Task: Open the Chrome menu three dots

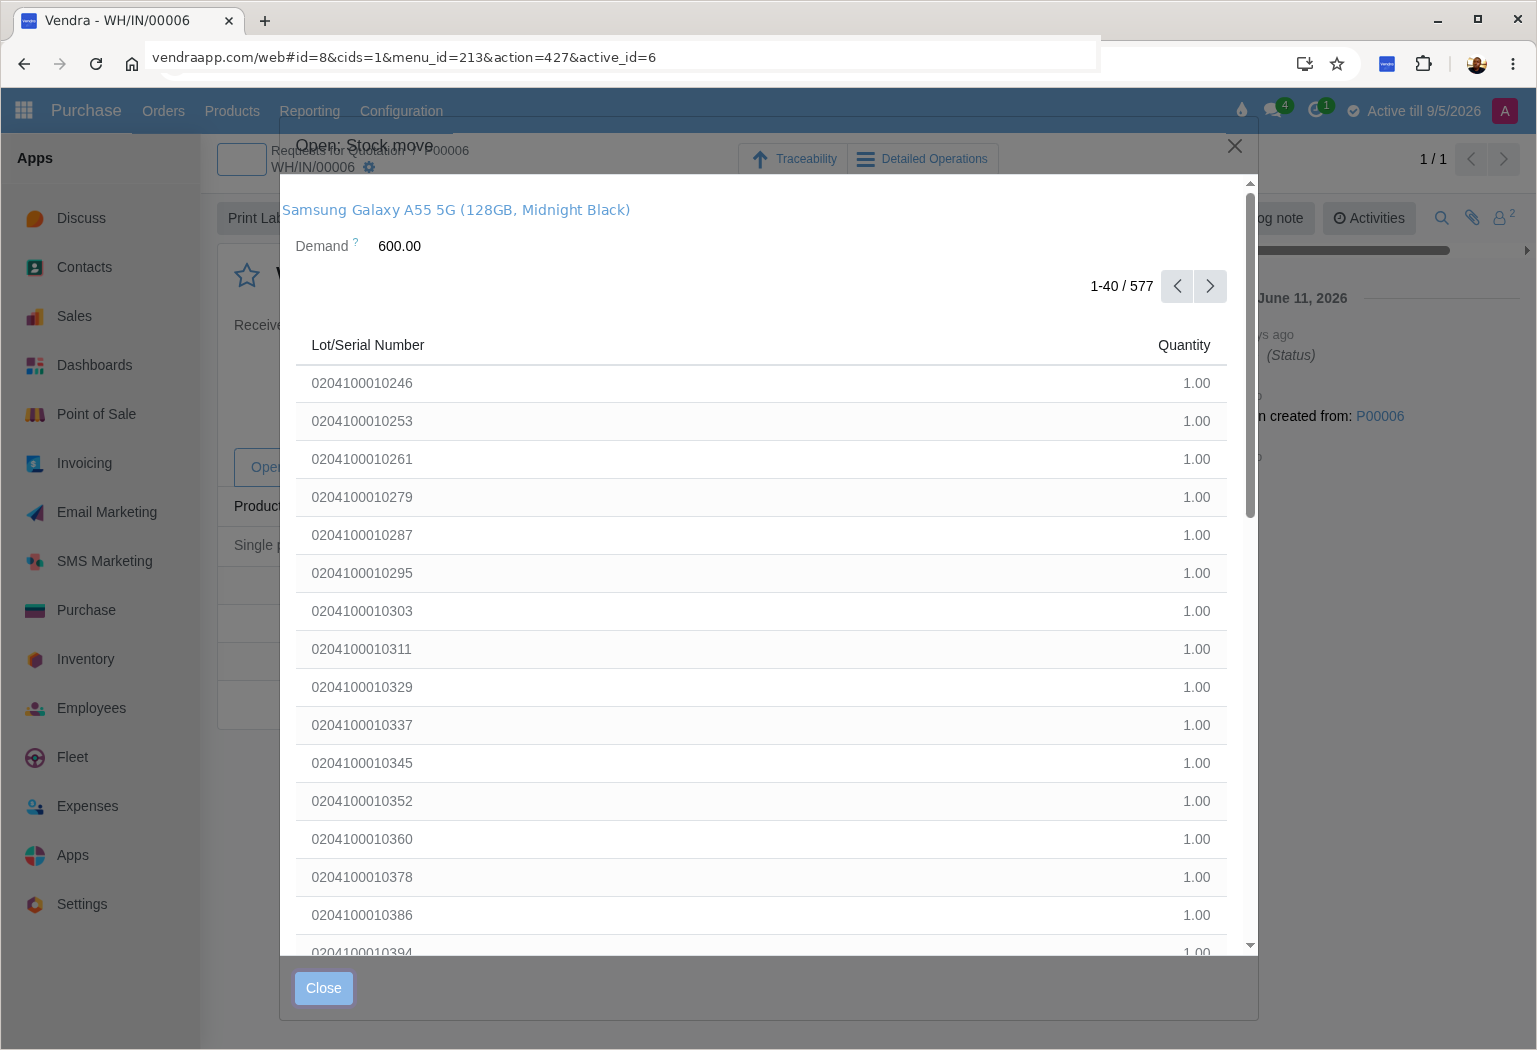Action: (x=1513, y=64)
